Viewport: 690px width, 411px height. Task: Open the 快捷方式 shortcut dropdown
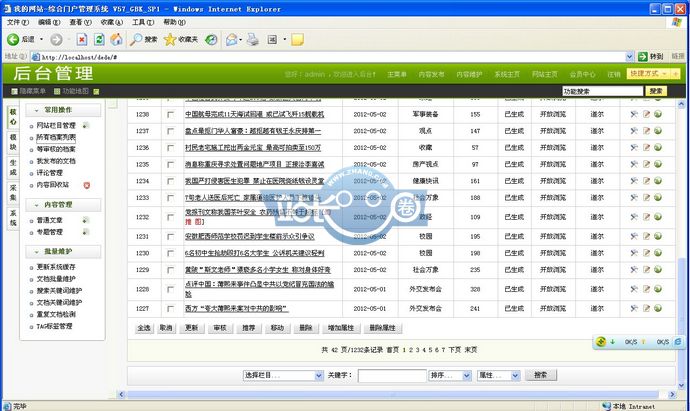pyautogui.click(x=649, y=74)
